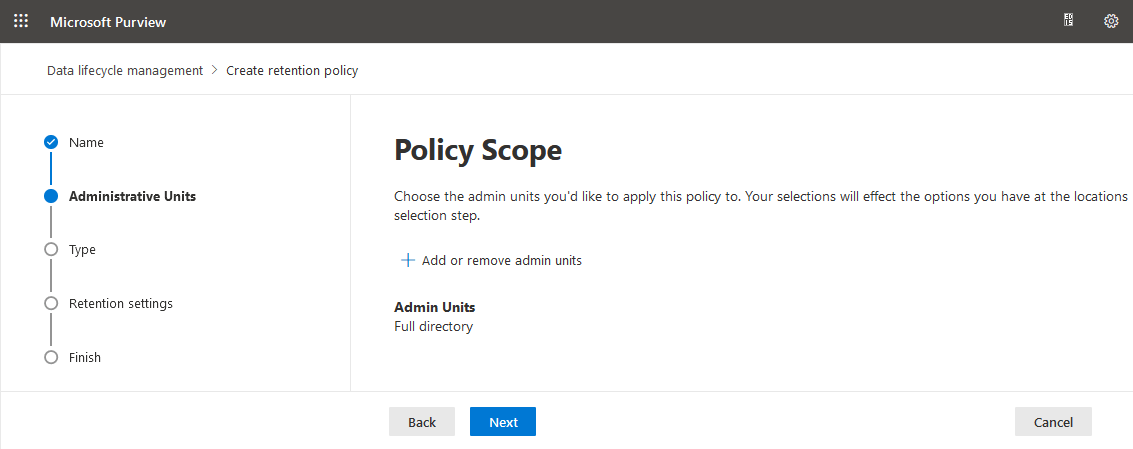Click the Microsoft Purview title
Viewport: 1133px width, 449px height.
[x=108, y=22]
